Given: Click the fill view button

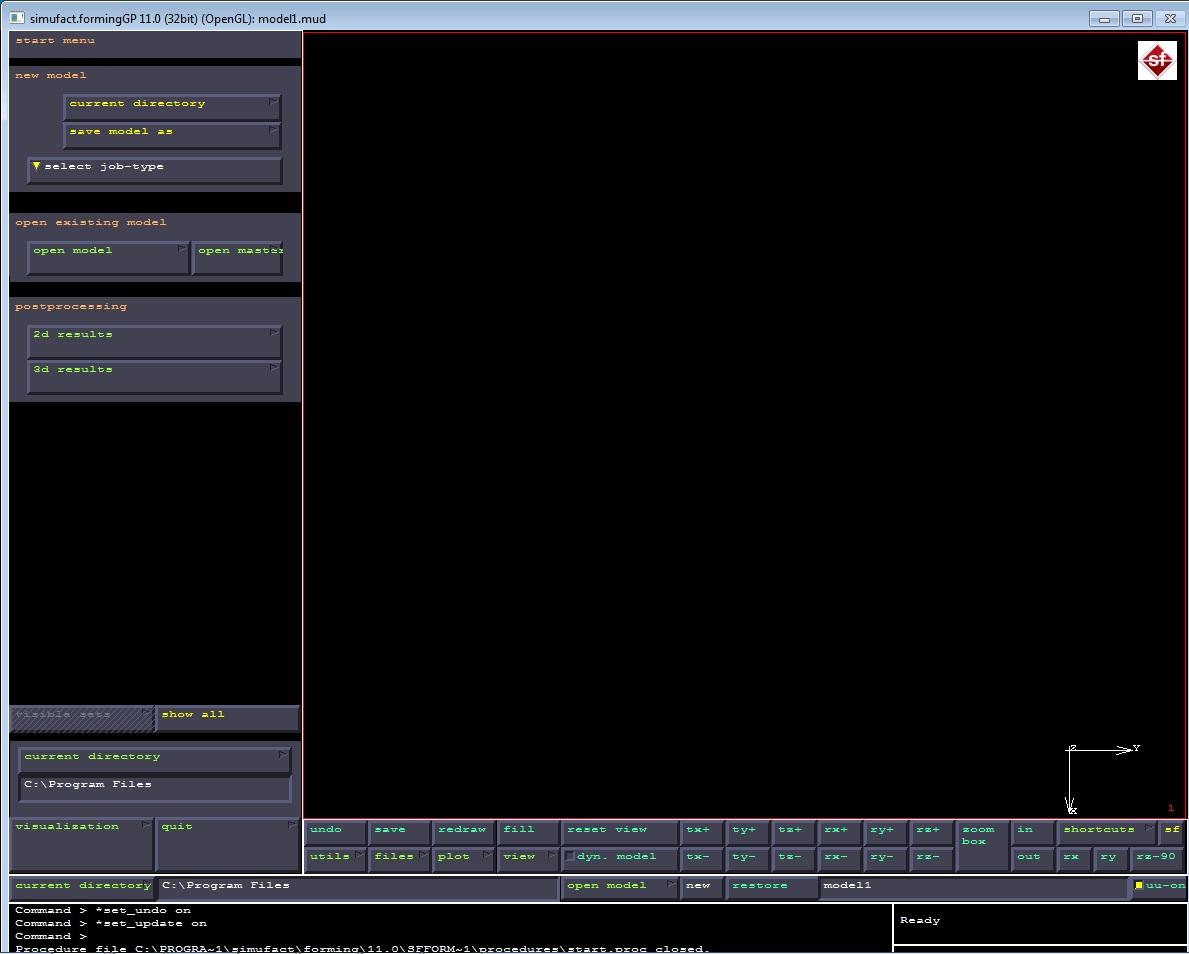Looking at the screenshot, I should tap(526, 830).
